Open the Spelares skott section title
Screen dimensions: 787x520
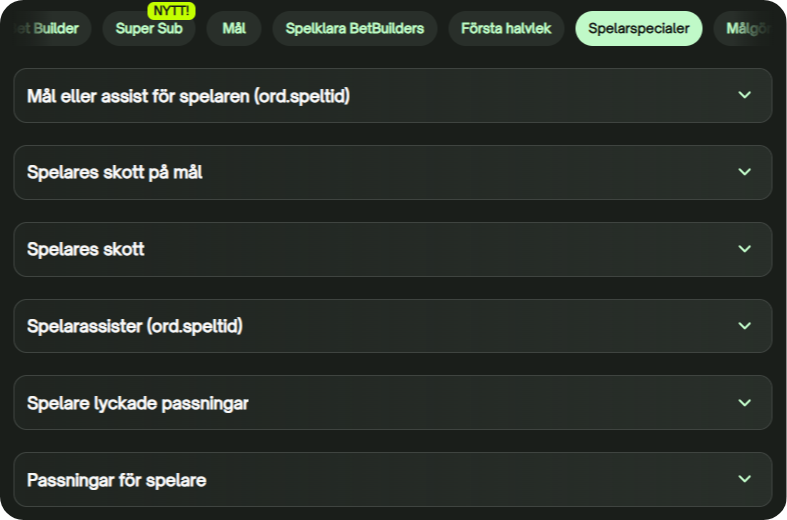click(86, 249)
